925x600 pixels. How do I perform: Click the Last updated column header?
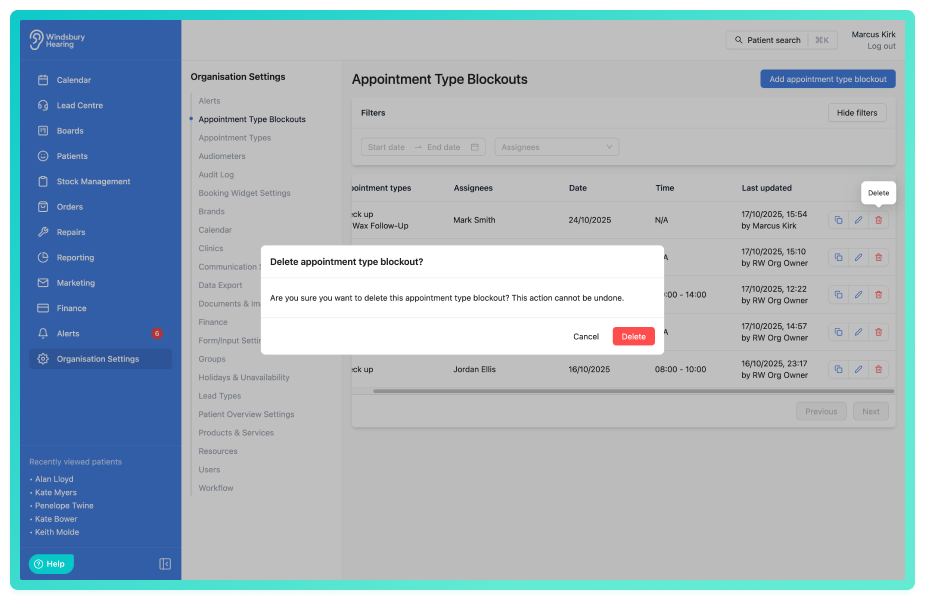click(766, 188)
